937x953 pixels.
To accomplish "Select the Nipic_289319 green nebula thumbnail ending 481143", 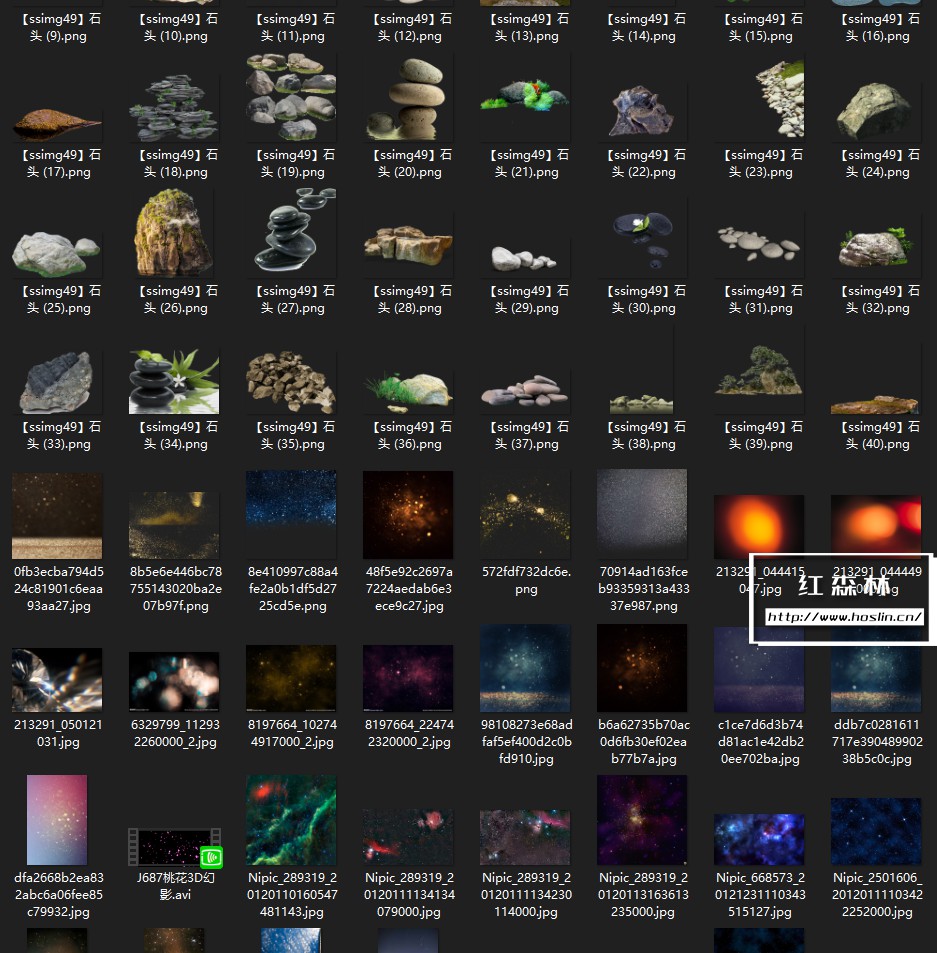I will coord(291,820).
